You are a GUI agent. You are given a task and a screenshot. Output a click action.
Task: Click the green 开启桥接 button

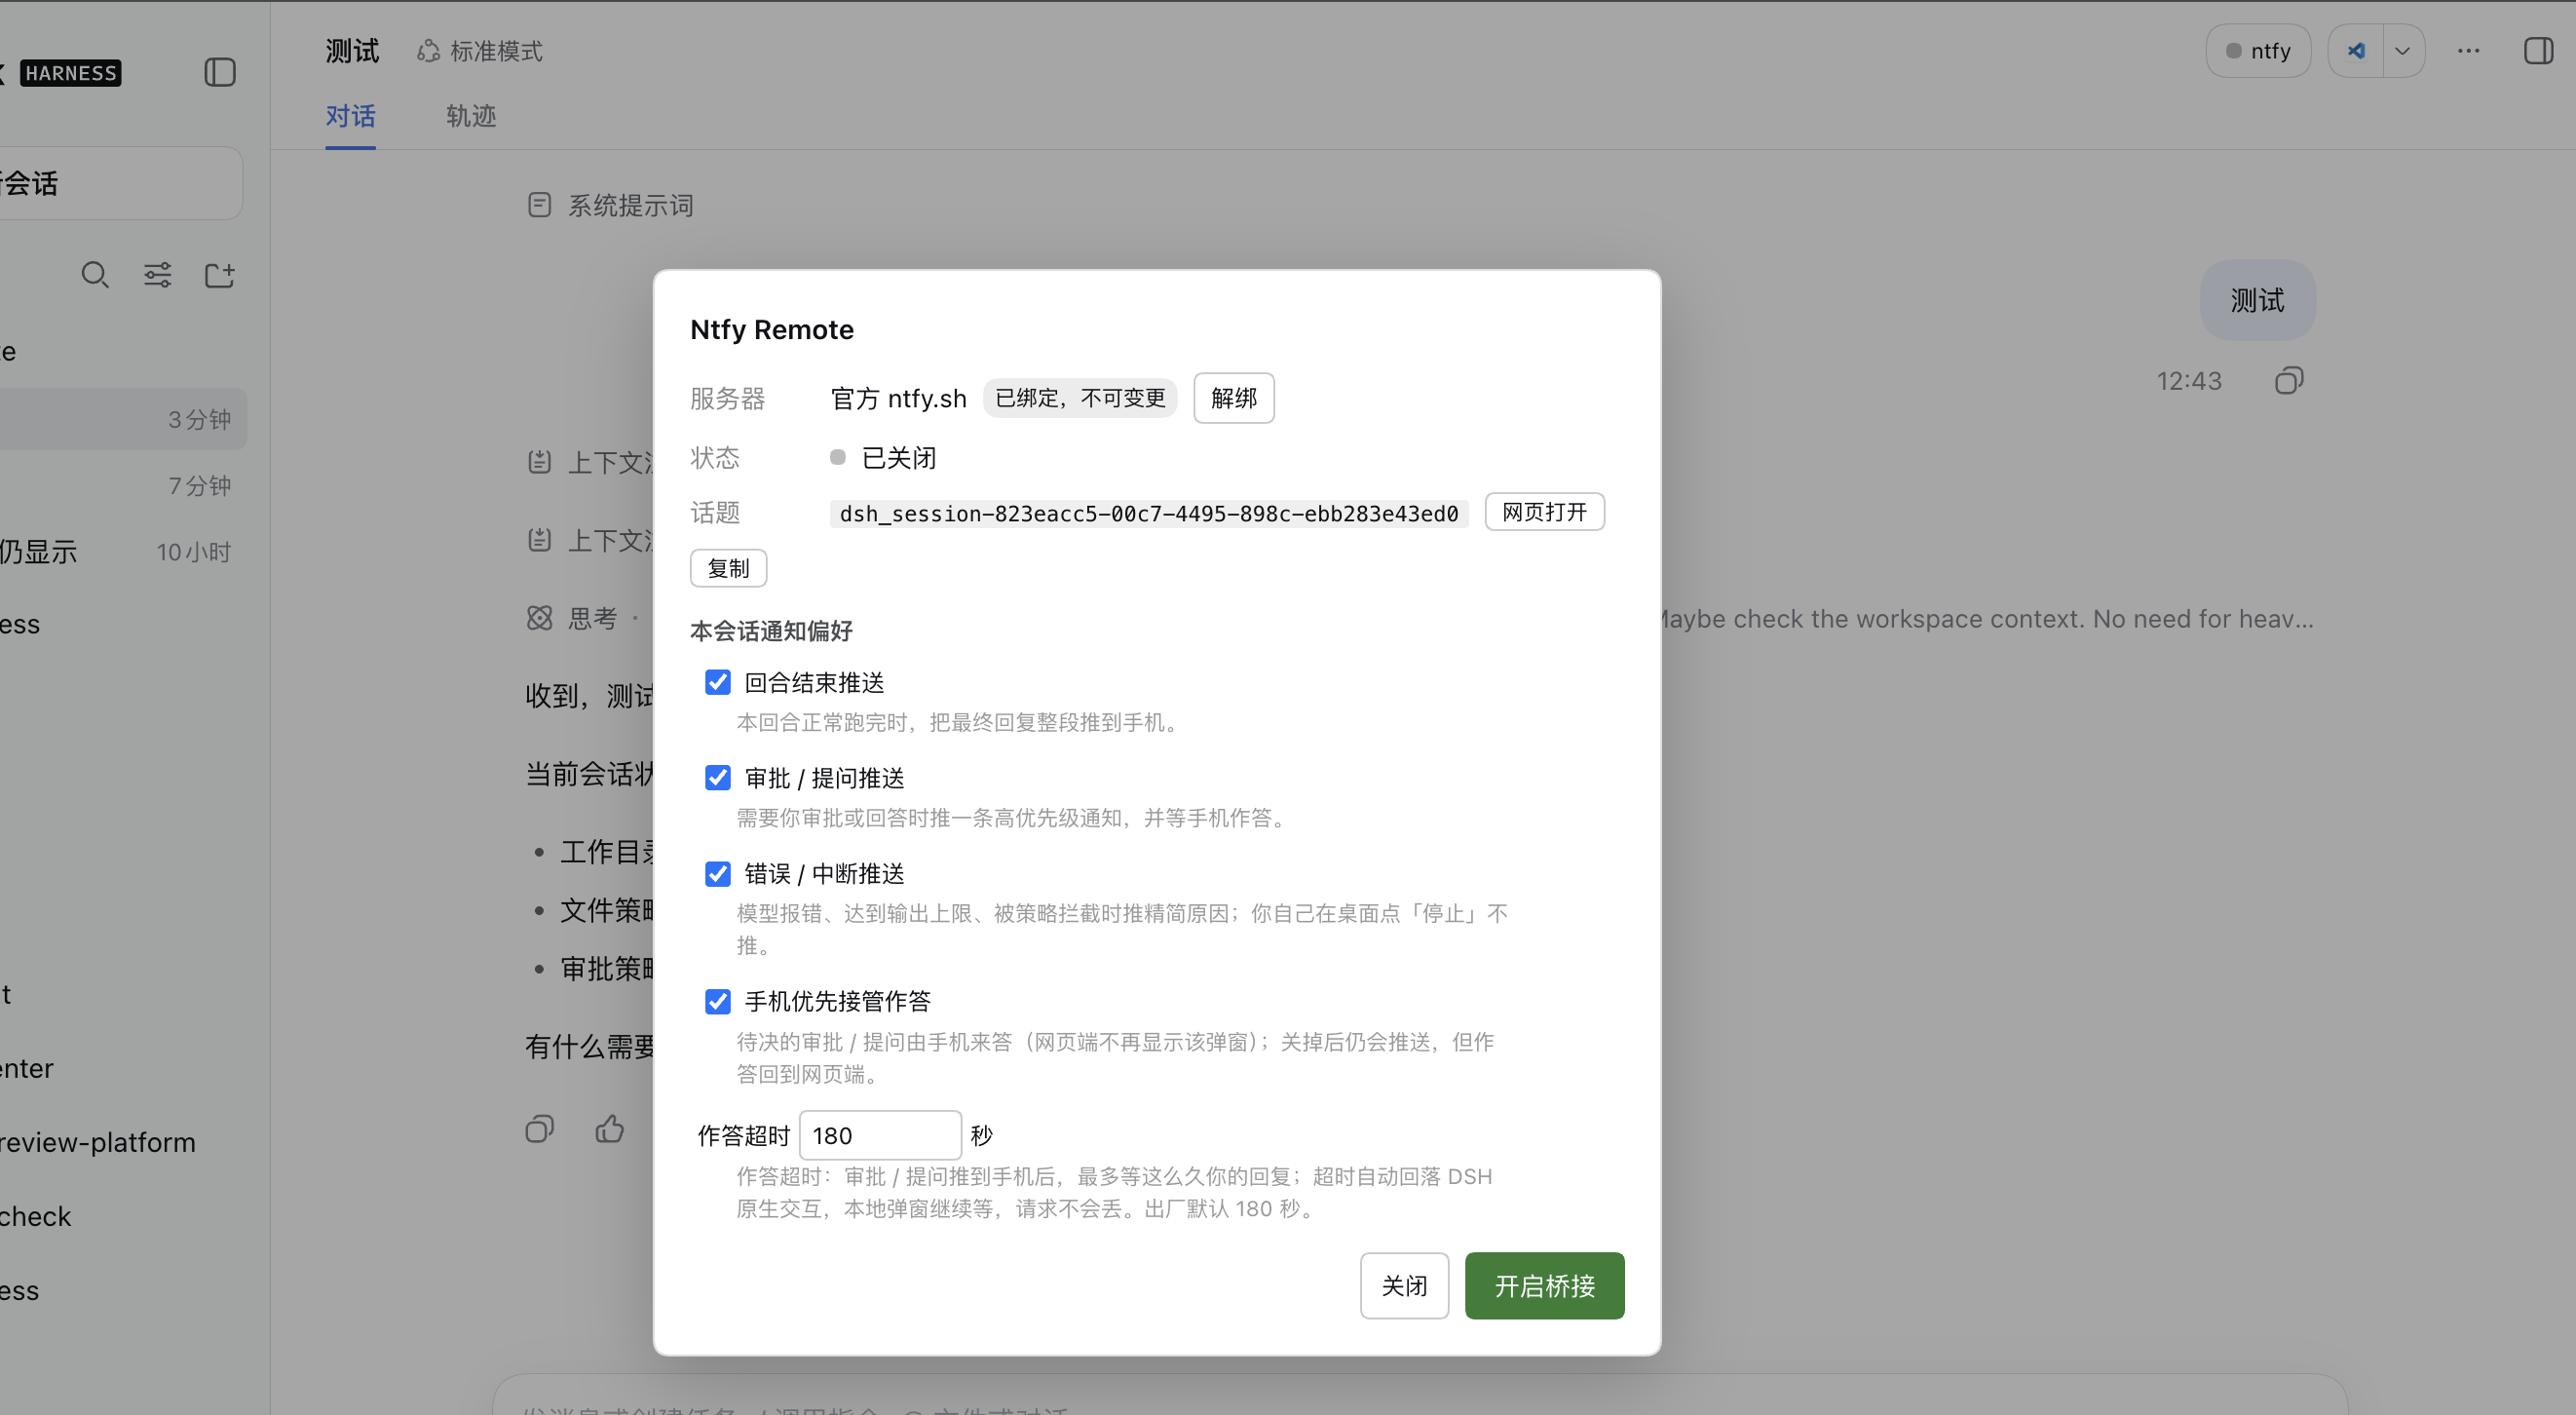[x=1544, y=1286]
